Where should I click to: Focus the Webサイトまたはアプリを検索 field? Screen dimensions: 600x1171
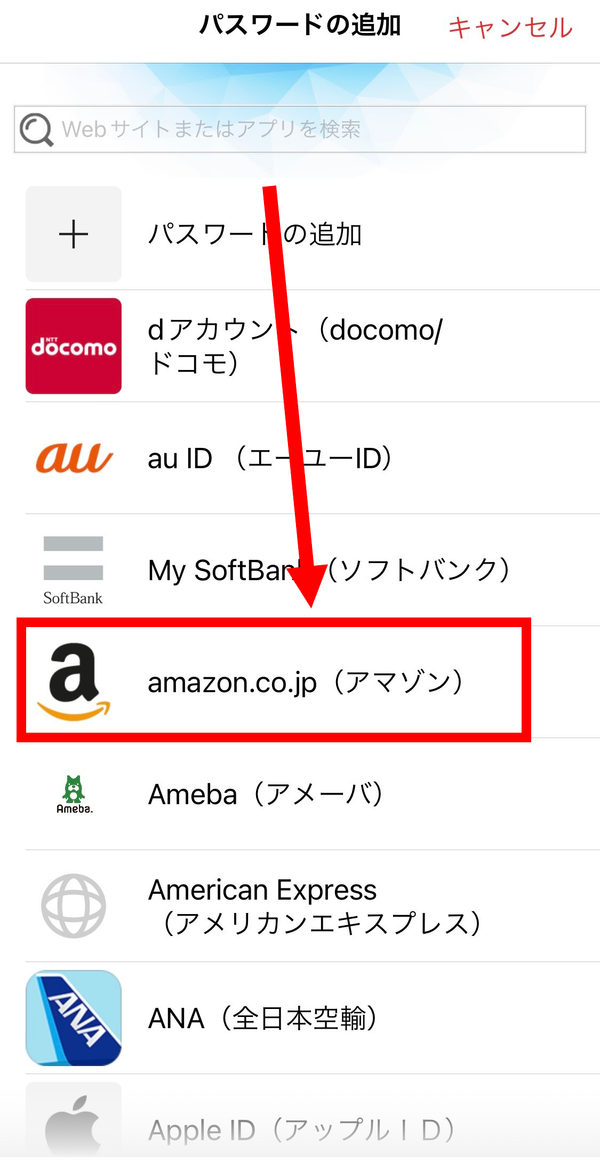pyautogui.click(x=300, y=129)
